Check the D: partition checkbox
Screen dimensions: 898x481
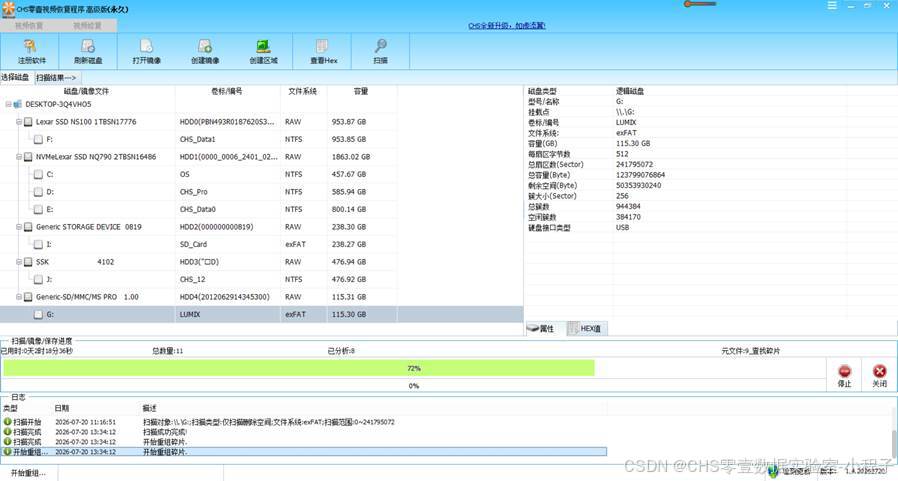pos(38,192)
